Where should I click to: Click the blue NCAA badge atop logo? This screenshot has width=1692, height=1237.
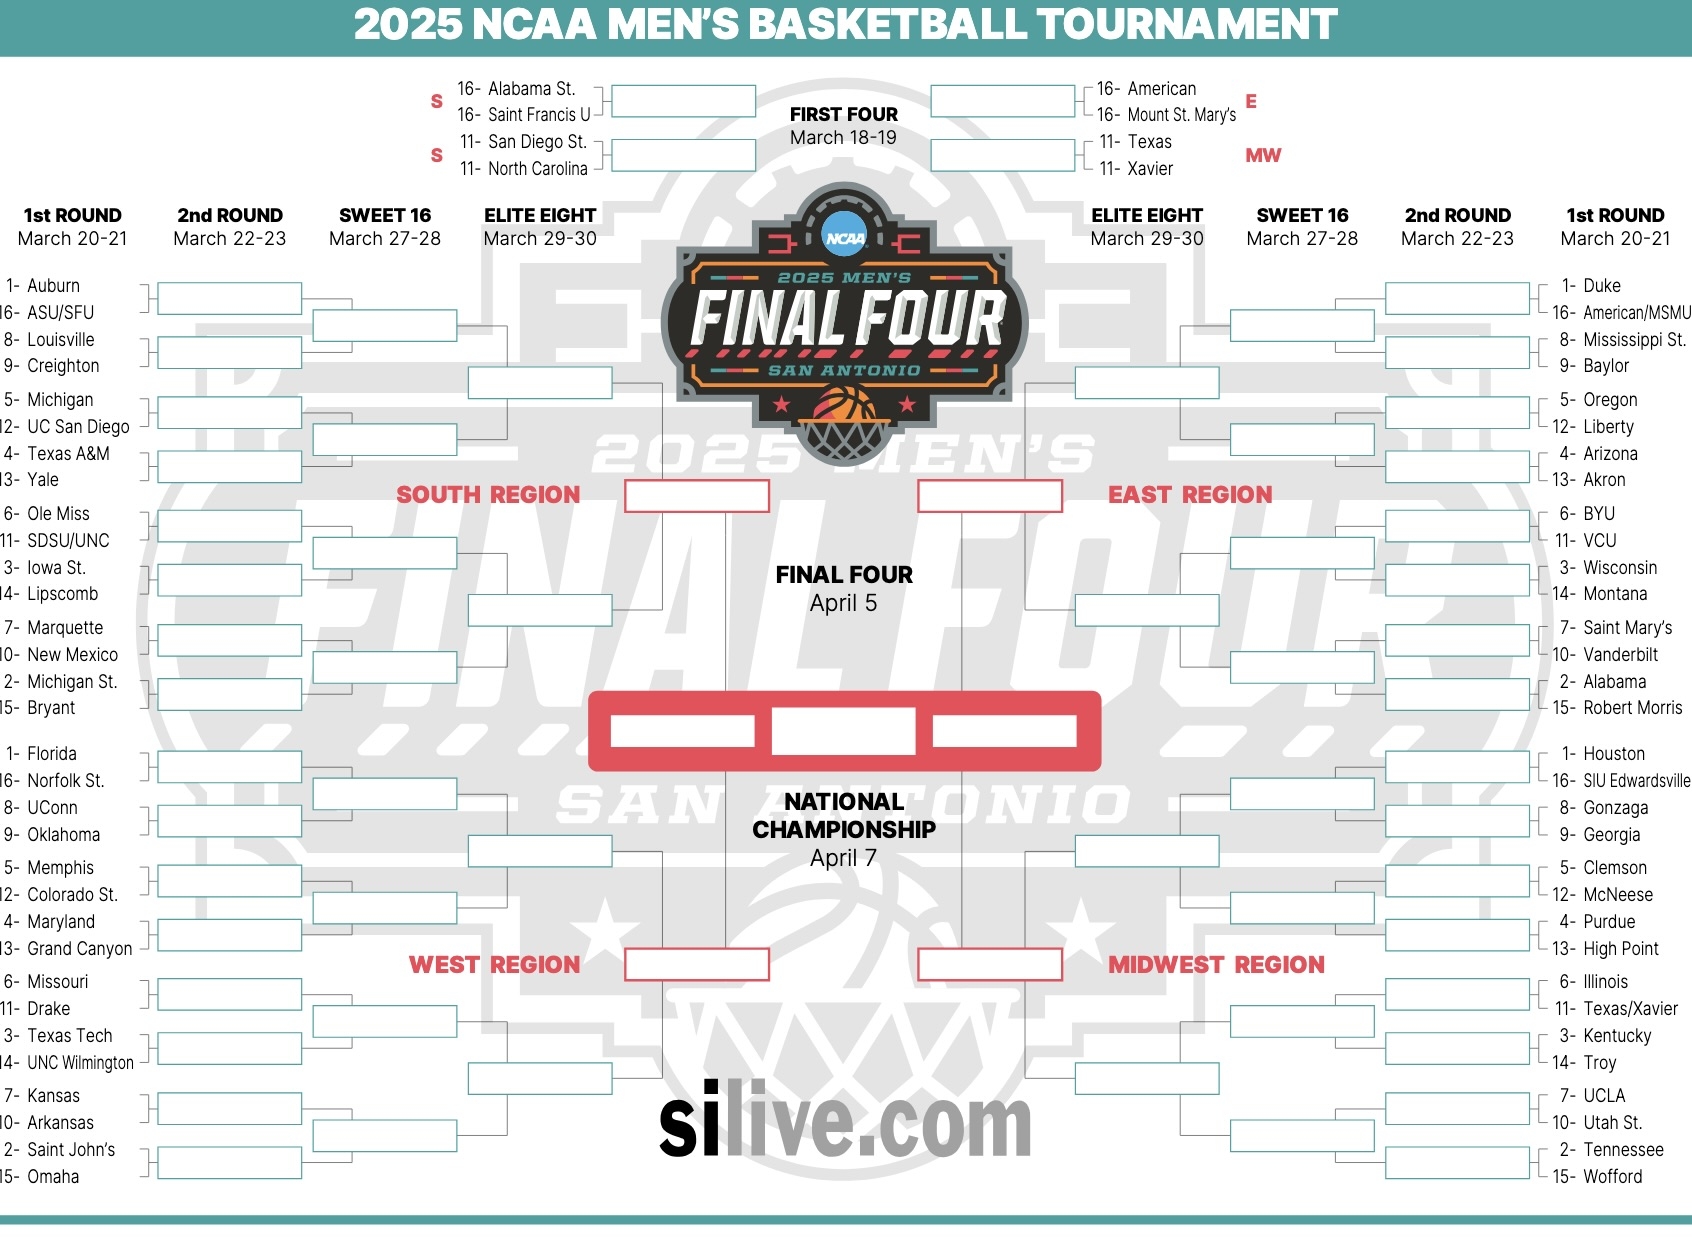845,237
